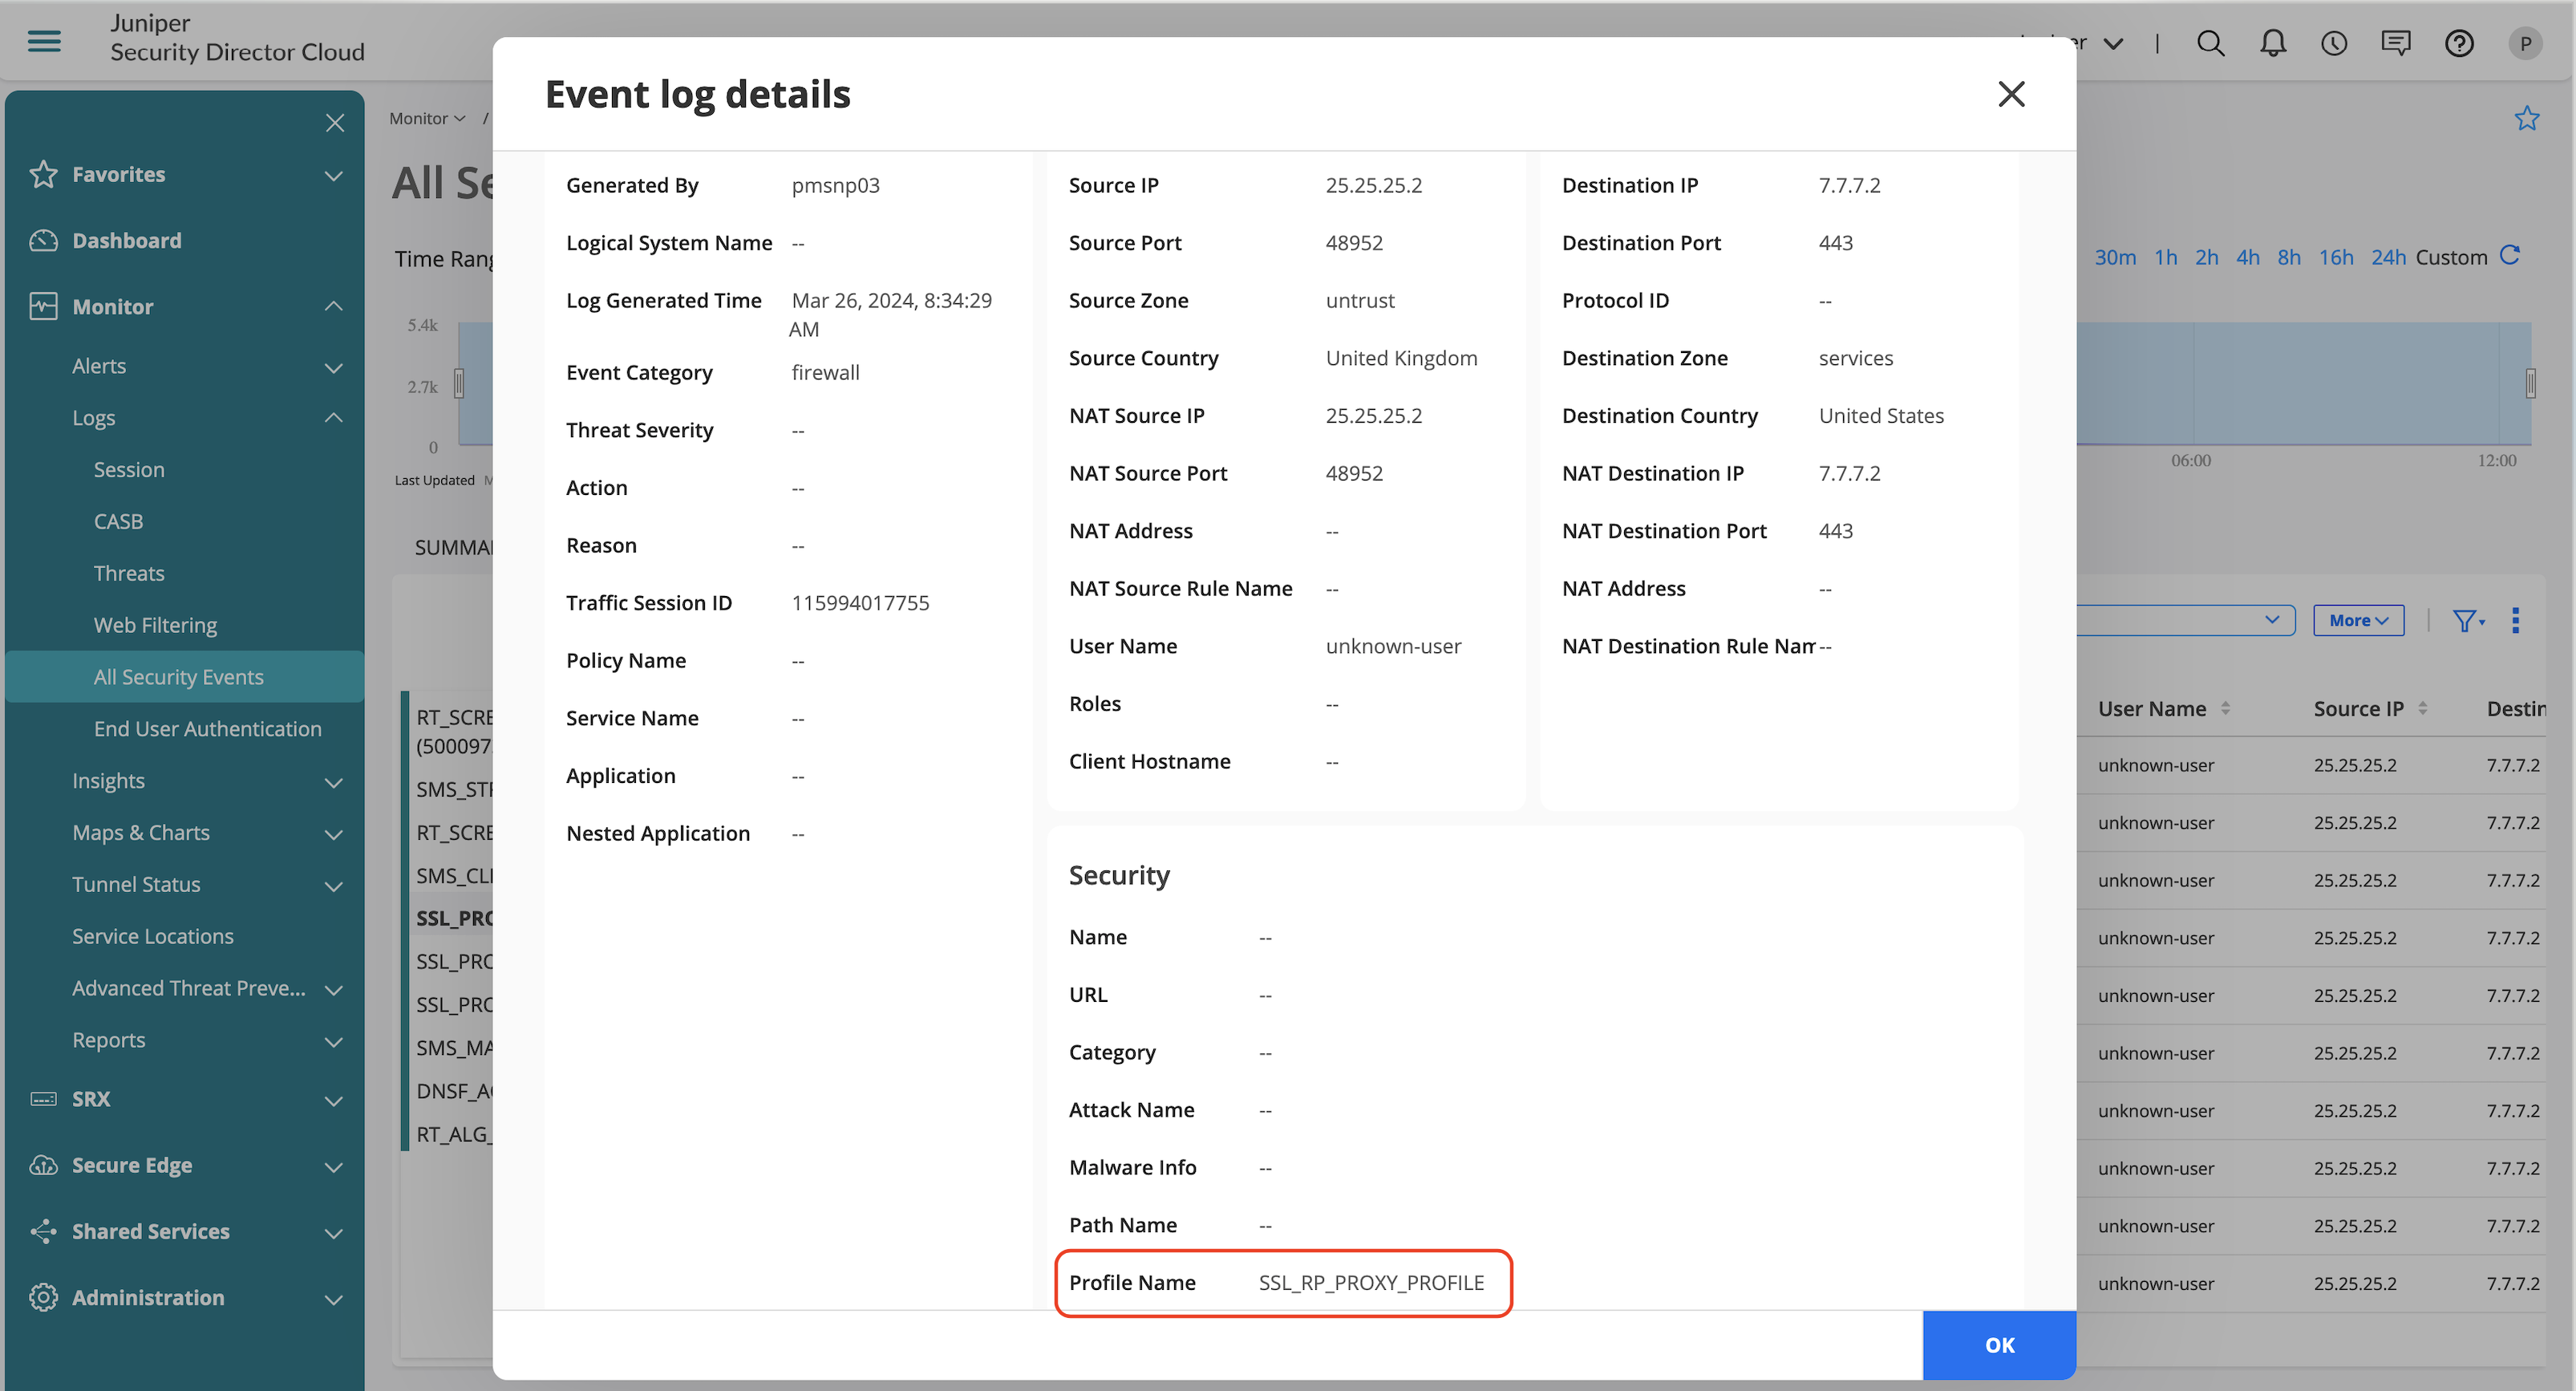Collapse the Logs submenu
2576x1391 pixels.
click(334, 418)
